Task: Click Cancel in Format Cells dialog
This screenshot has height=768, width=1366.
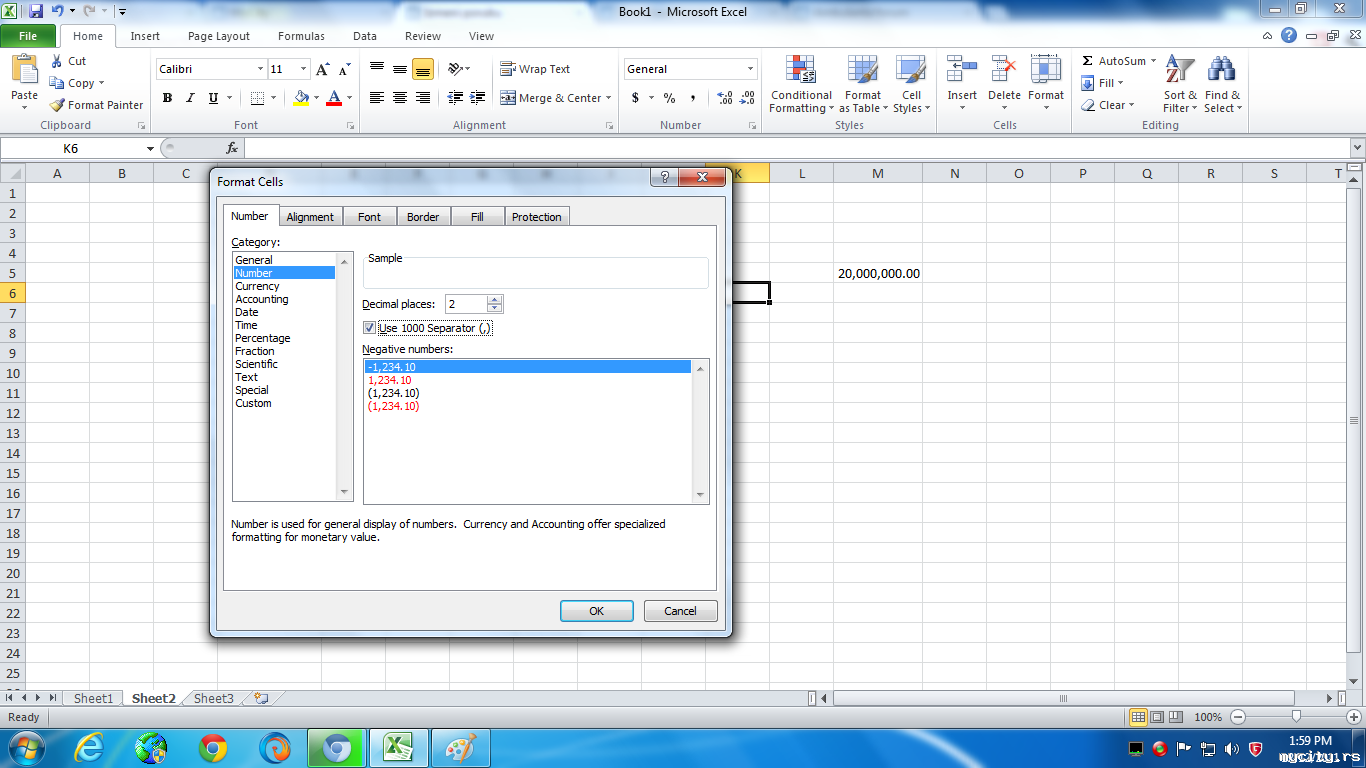Action: coord(680,611)
